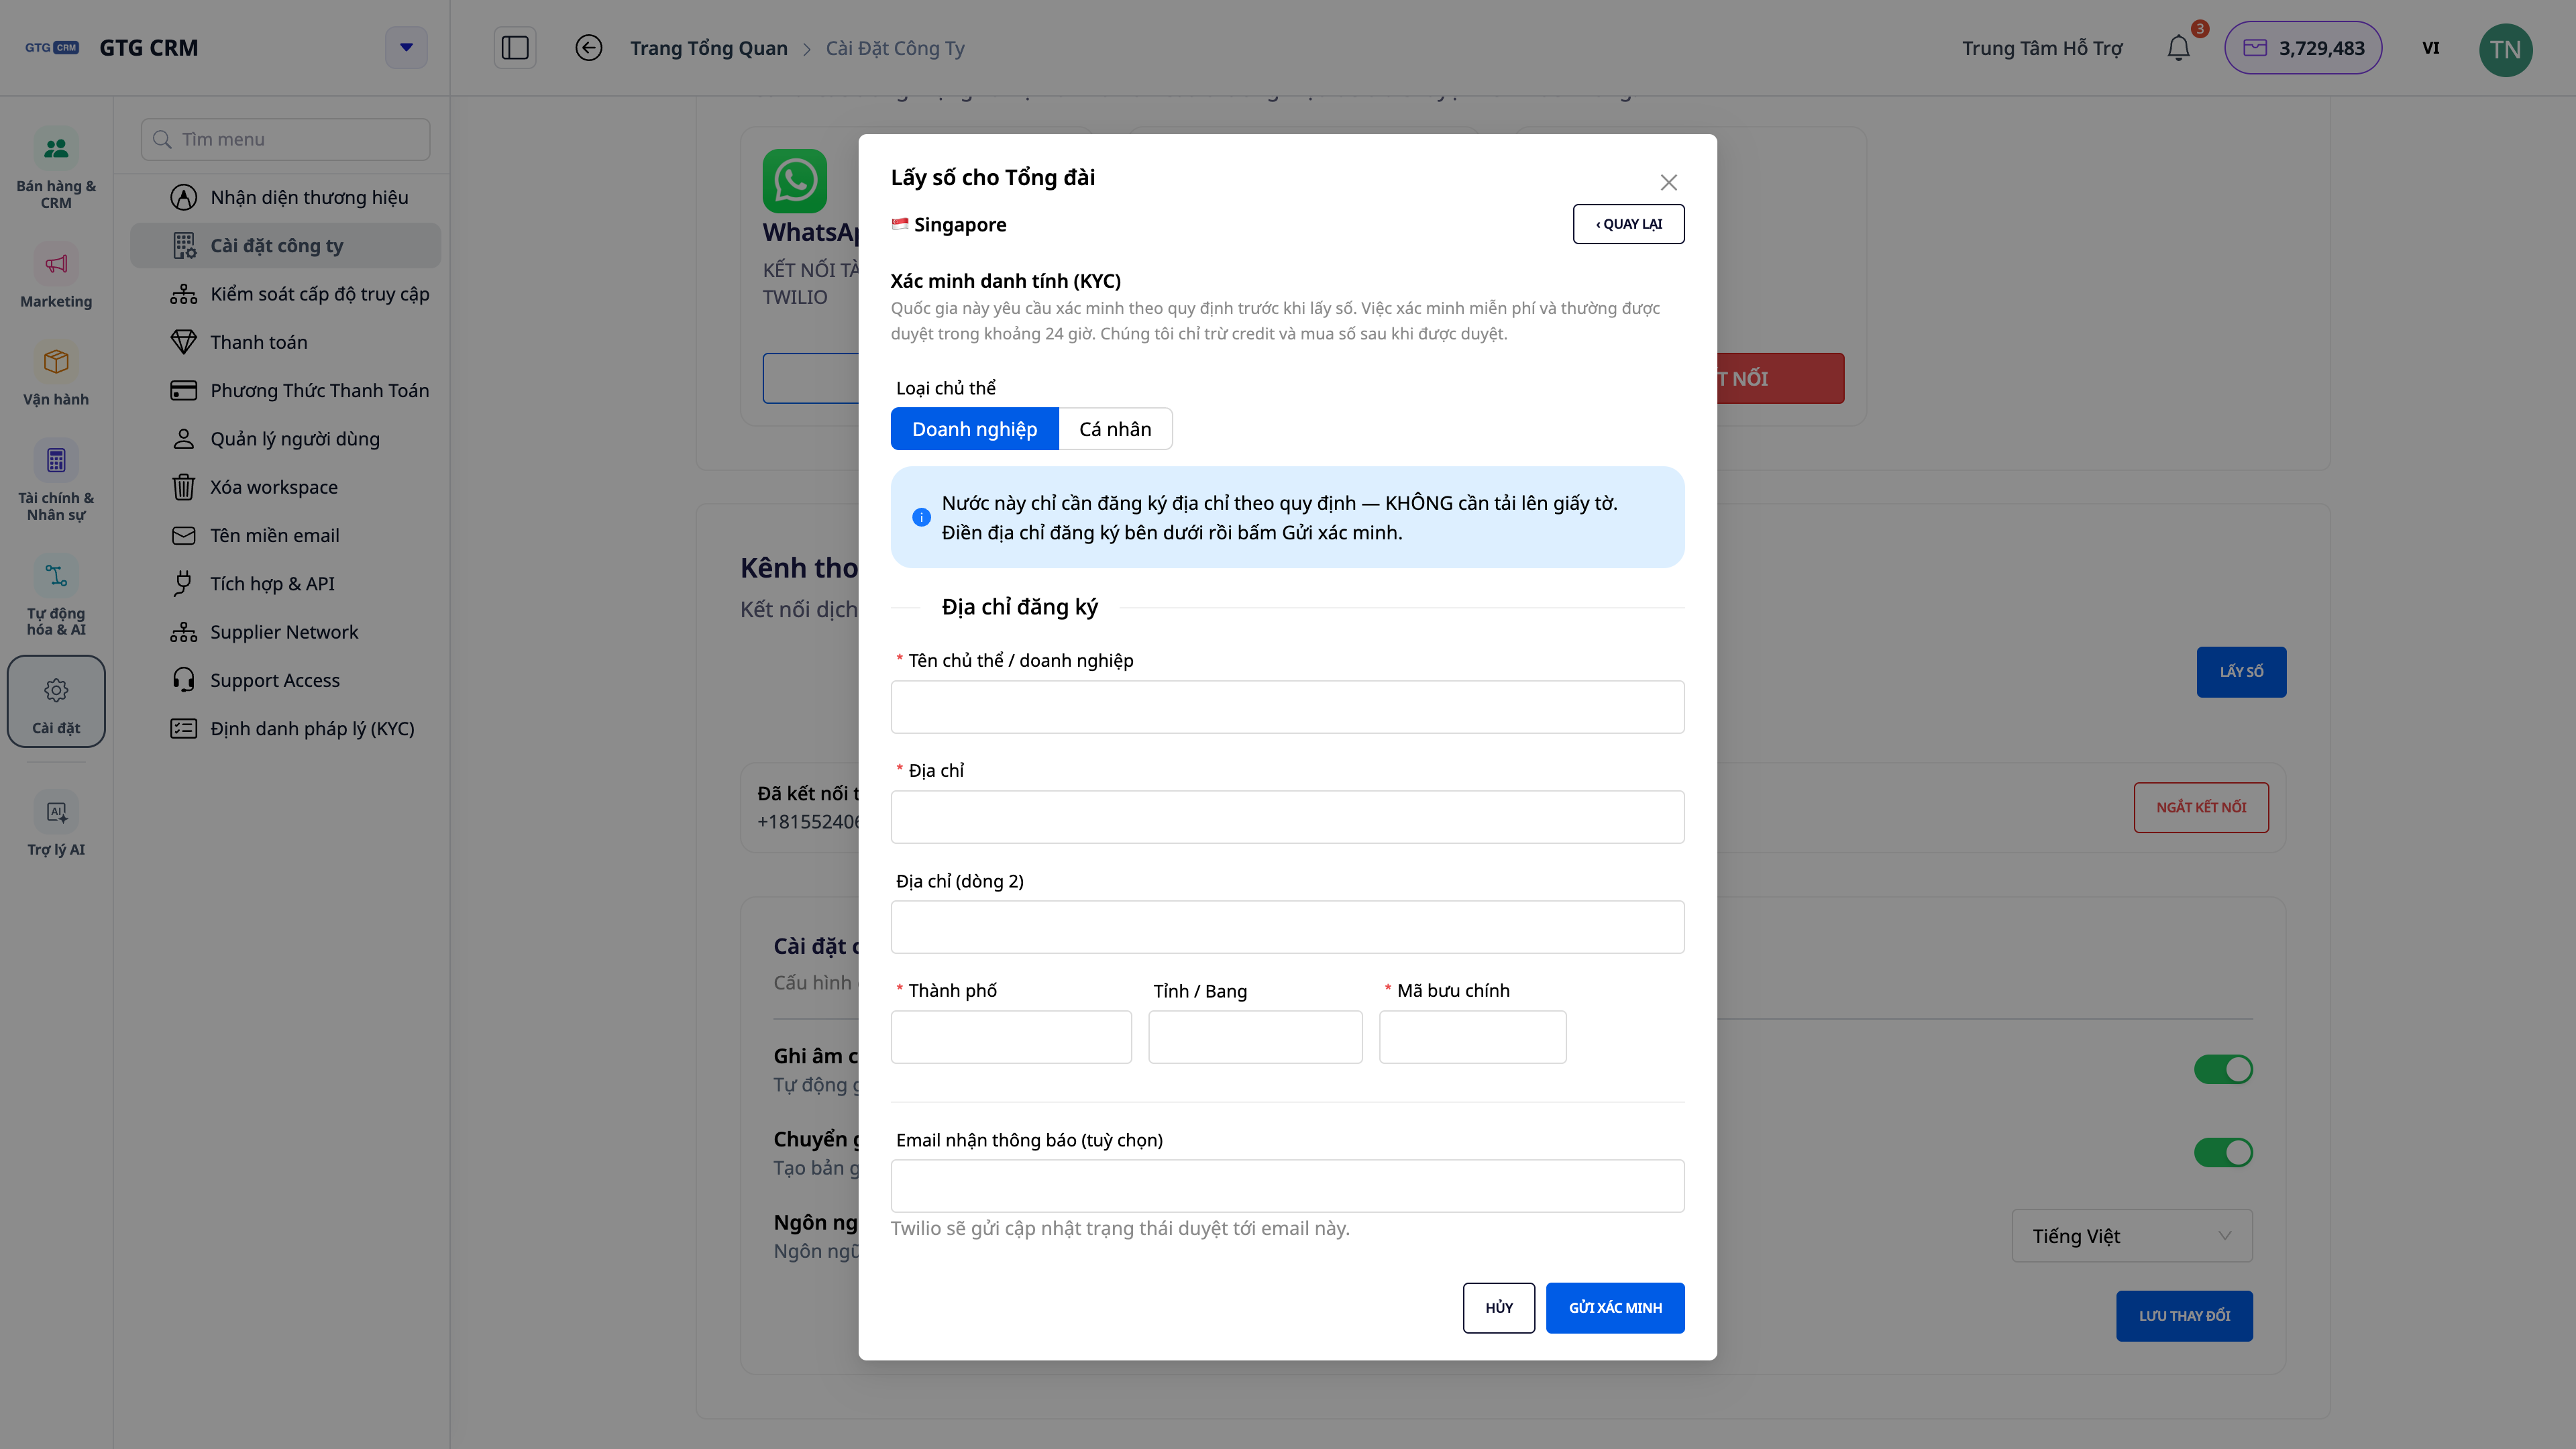Open the 3,729,483 credit balance
2576x1449 pixels.
2303,48
